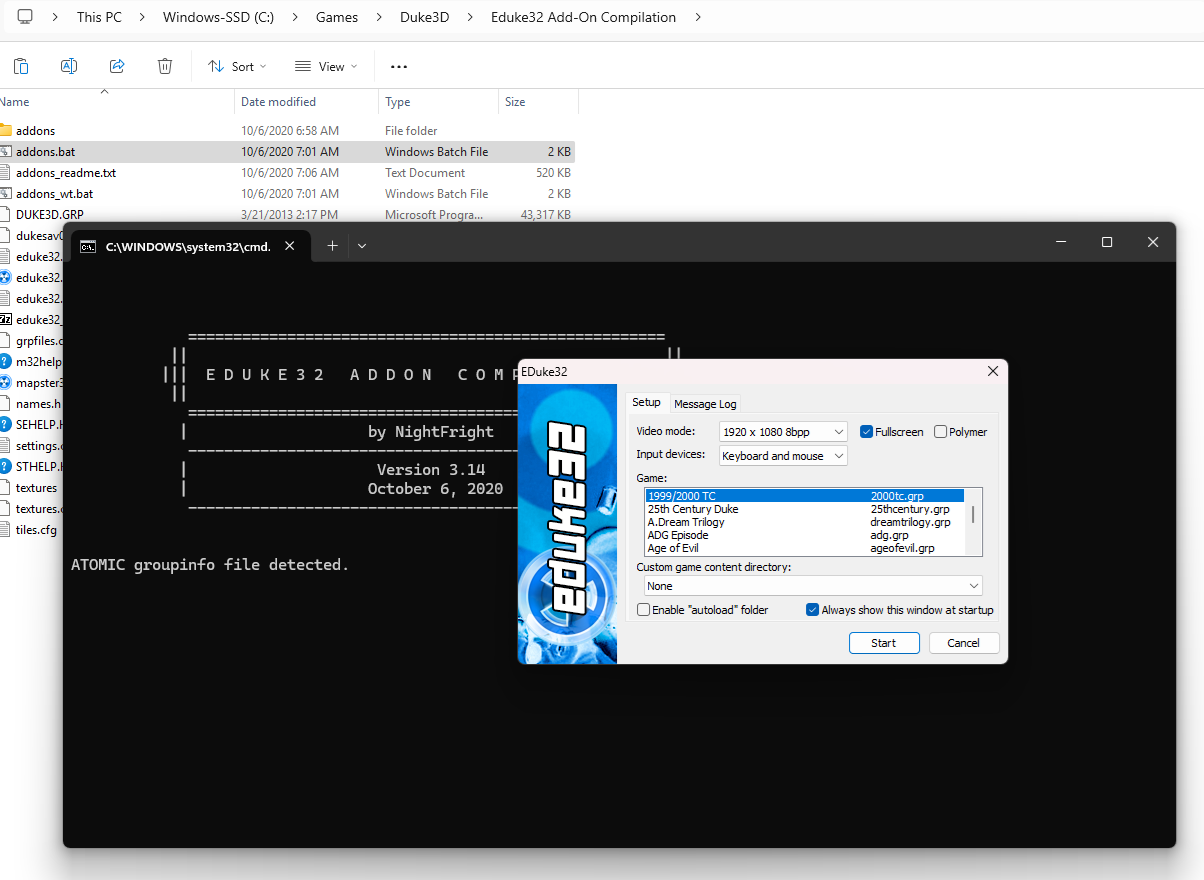Screen dimensions: 1204x880
Task: Uncheck Always show this window at startup
Action: (x=813, y=610)
